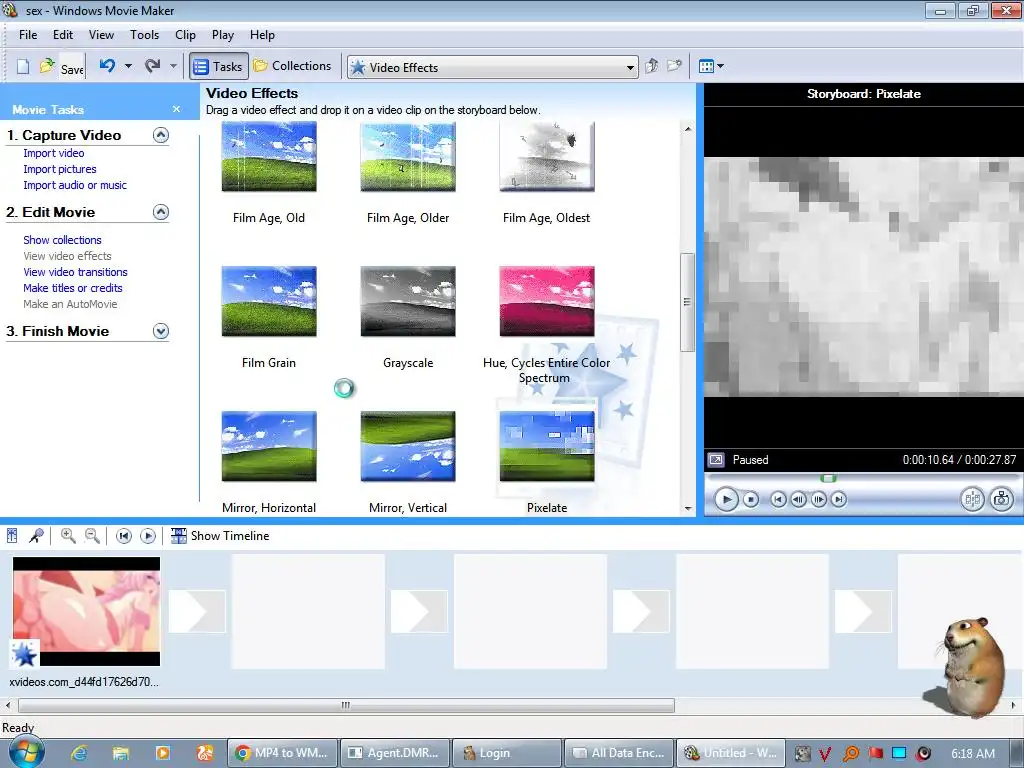Click the Import video link
The width and height of the screenshot is (1024, 768).
pyautogui.click(x=54, y=153)
